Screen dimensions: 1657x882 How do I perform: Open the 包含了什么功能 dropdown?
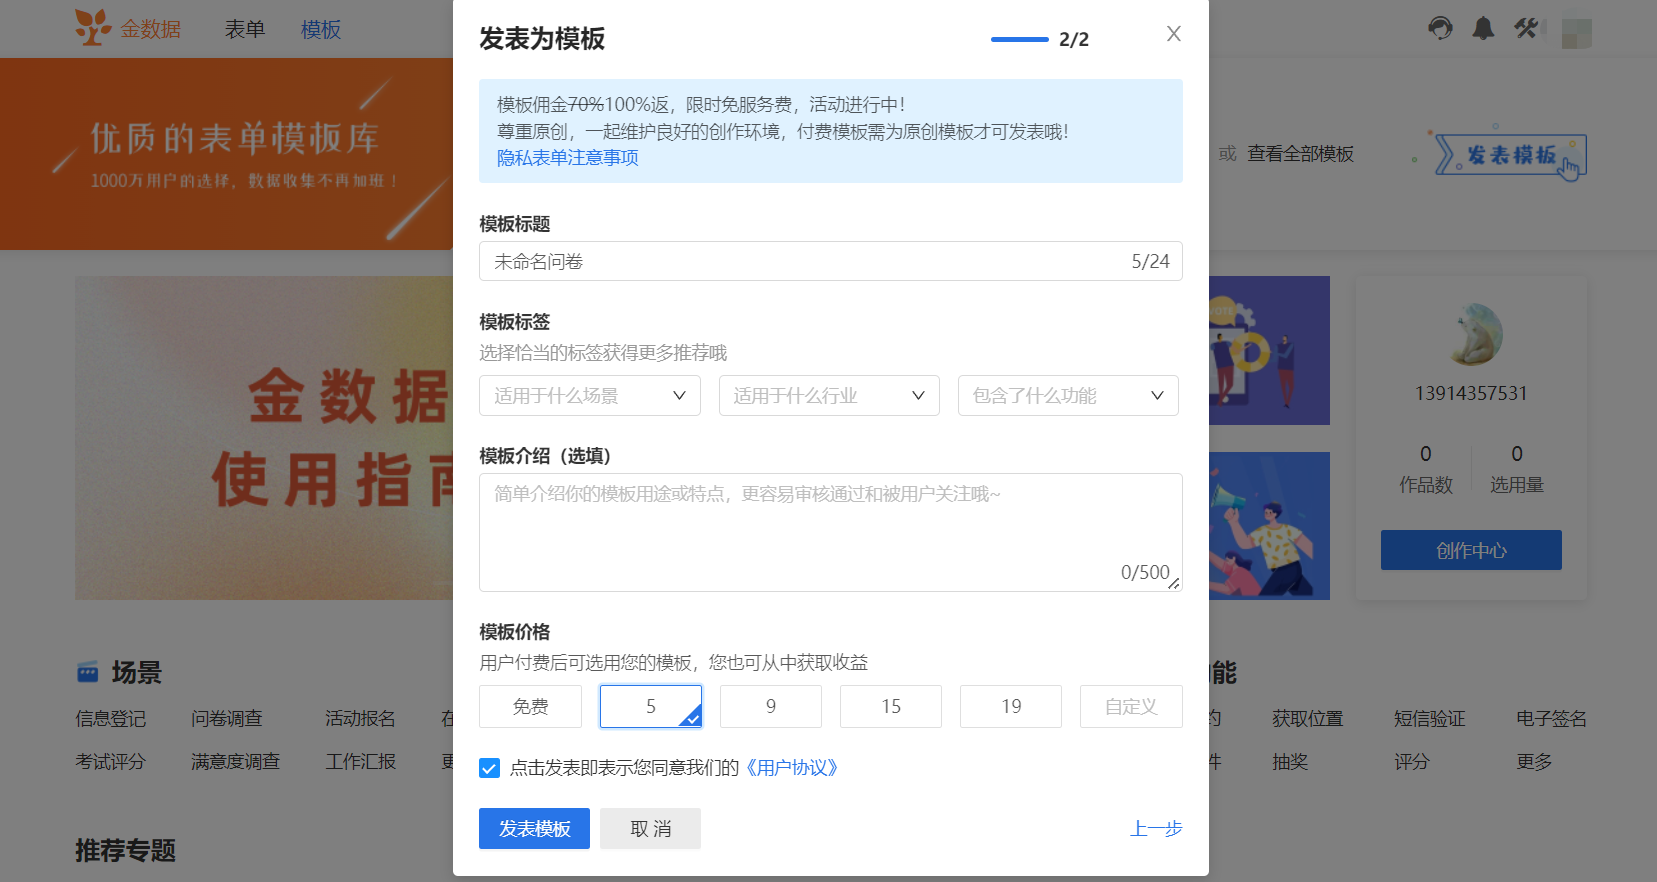point(1068,395)
